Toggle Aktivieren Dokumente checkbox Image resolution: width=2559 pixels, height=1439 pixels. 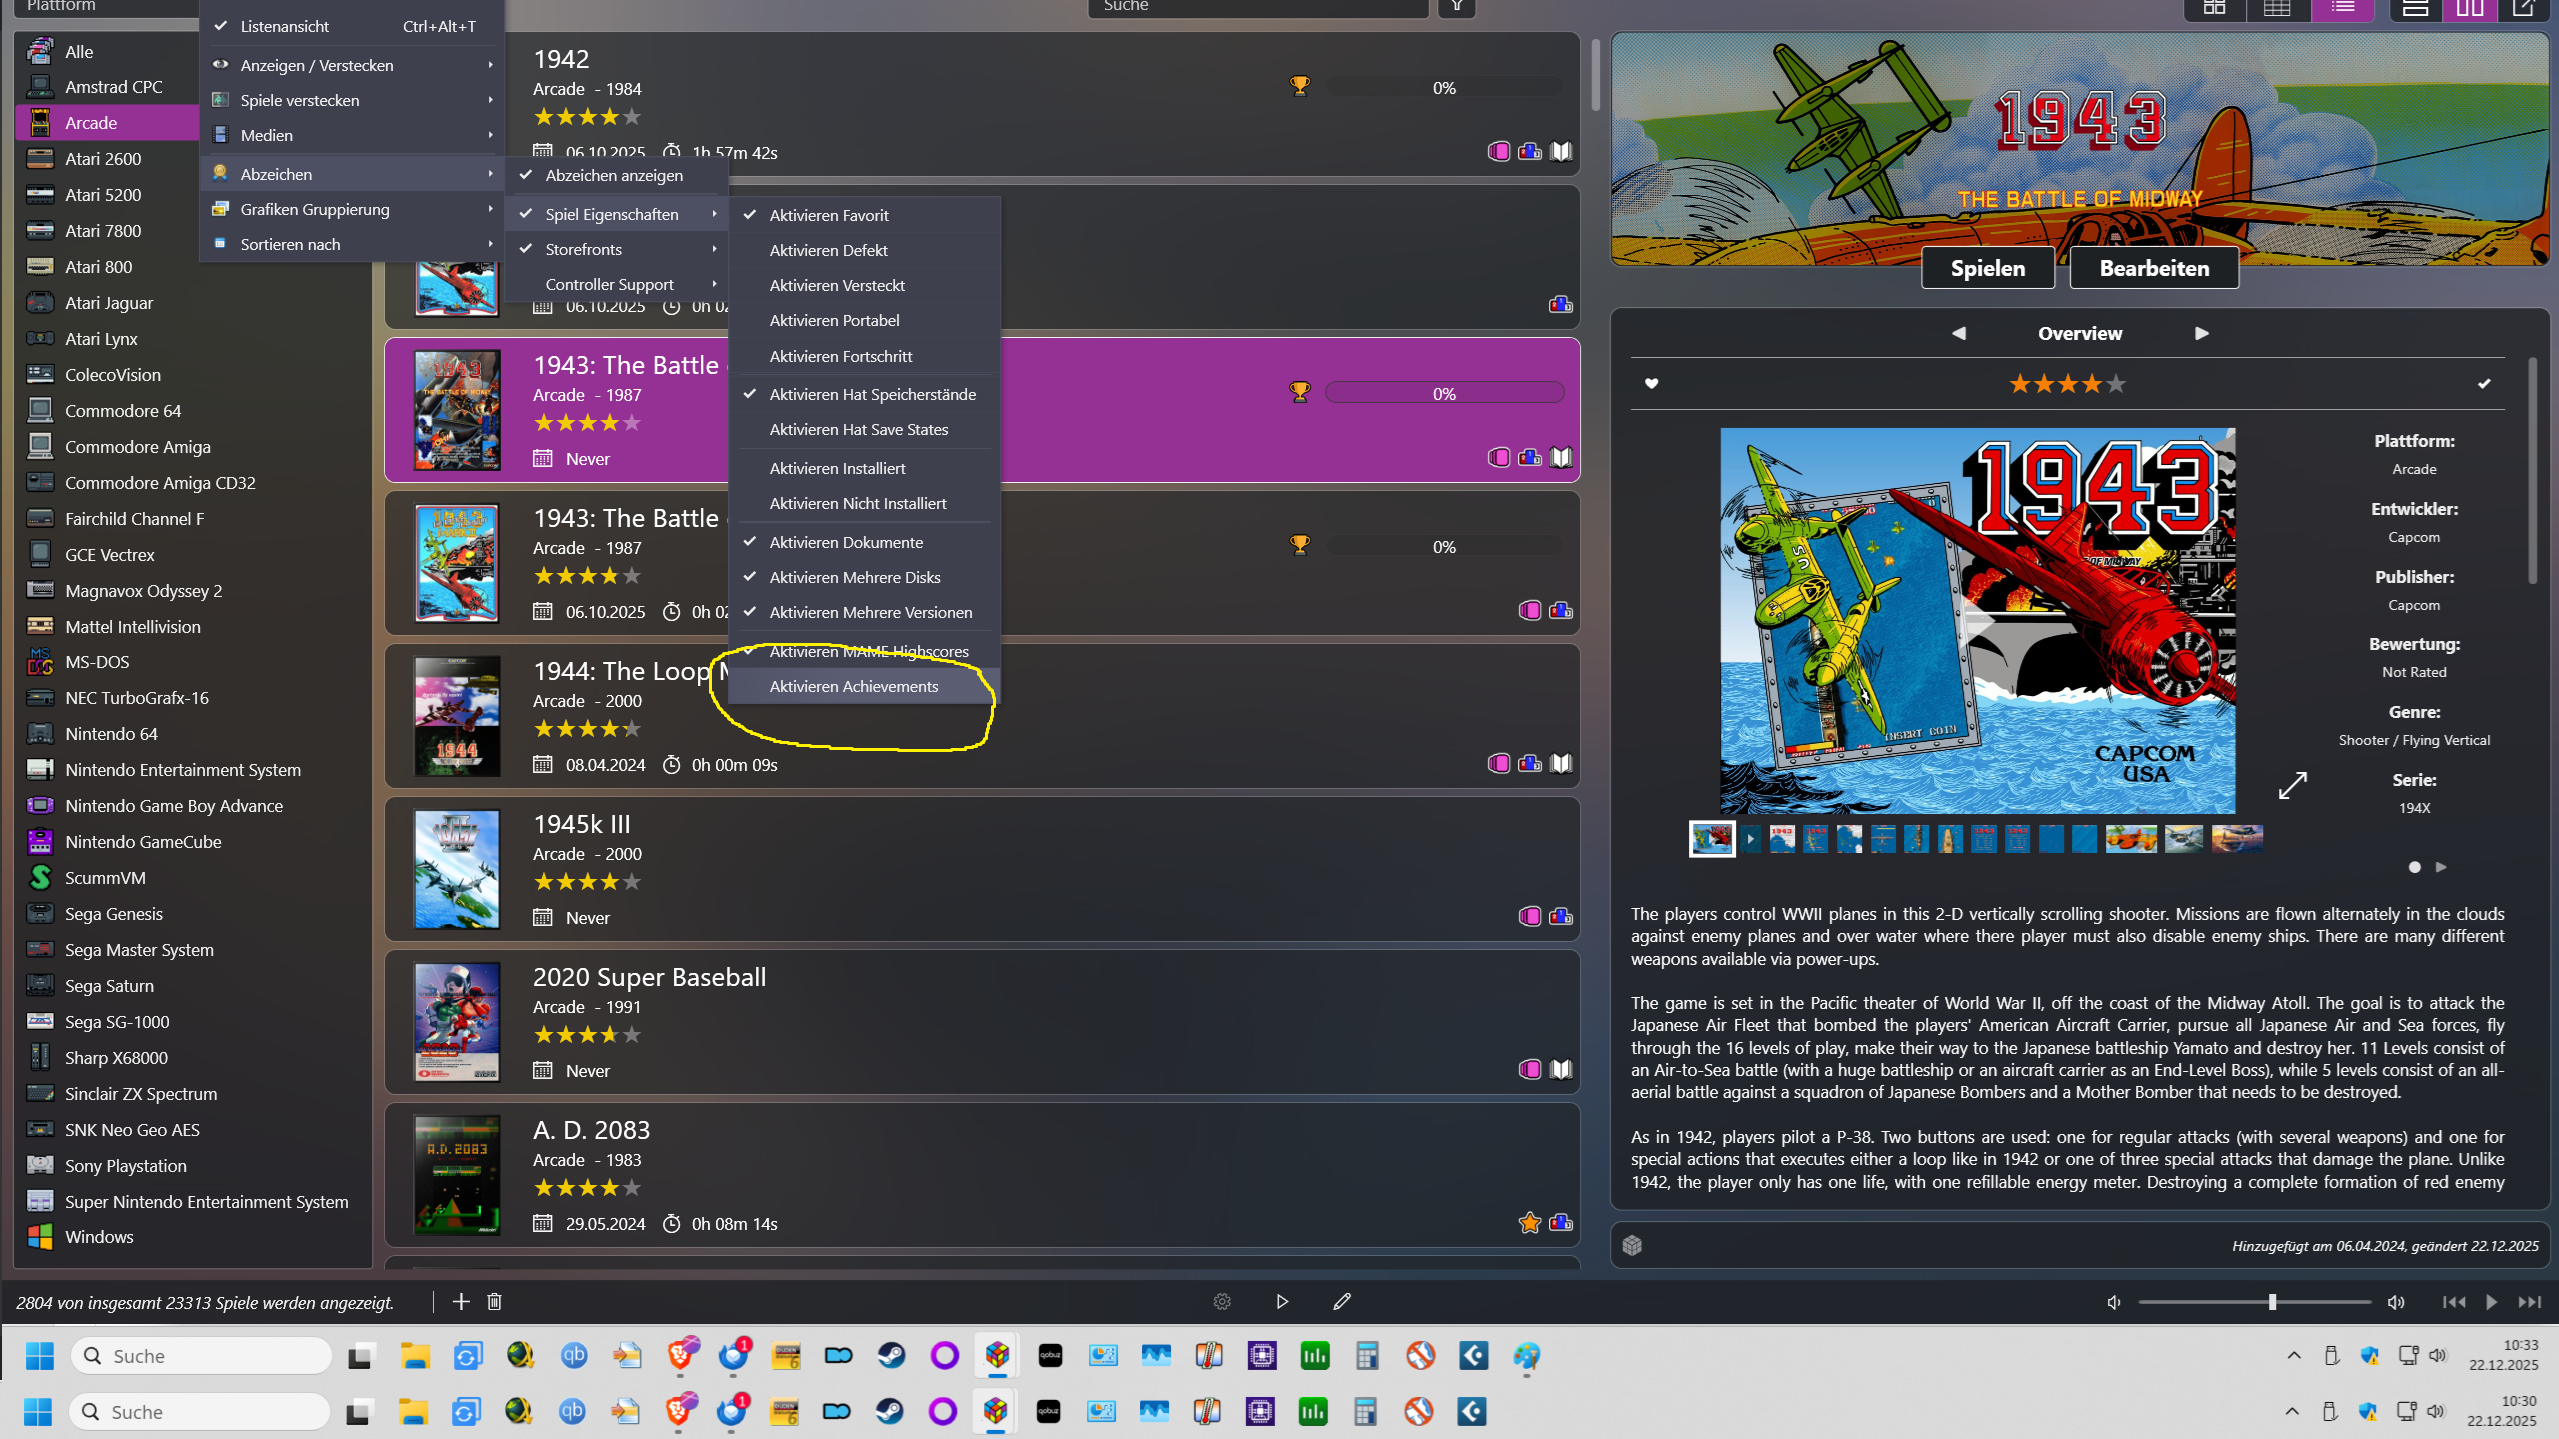[846, 542]
